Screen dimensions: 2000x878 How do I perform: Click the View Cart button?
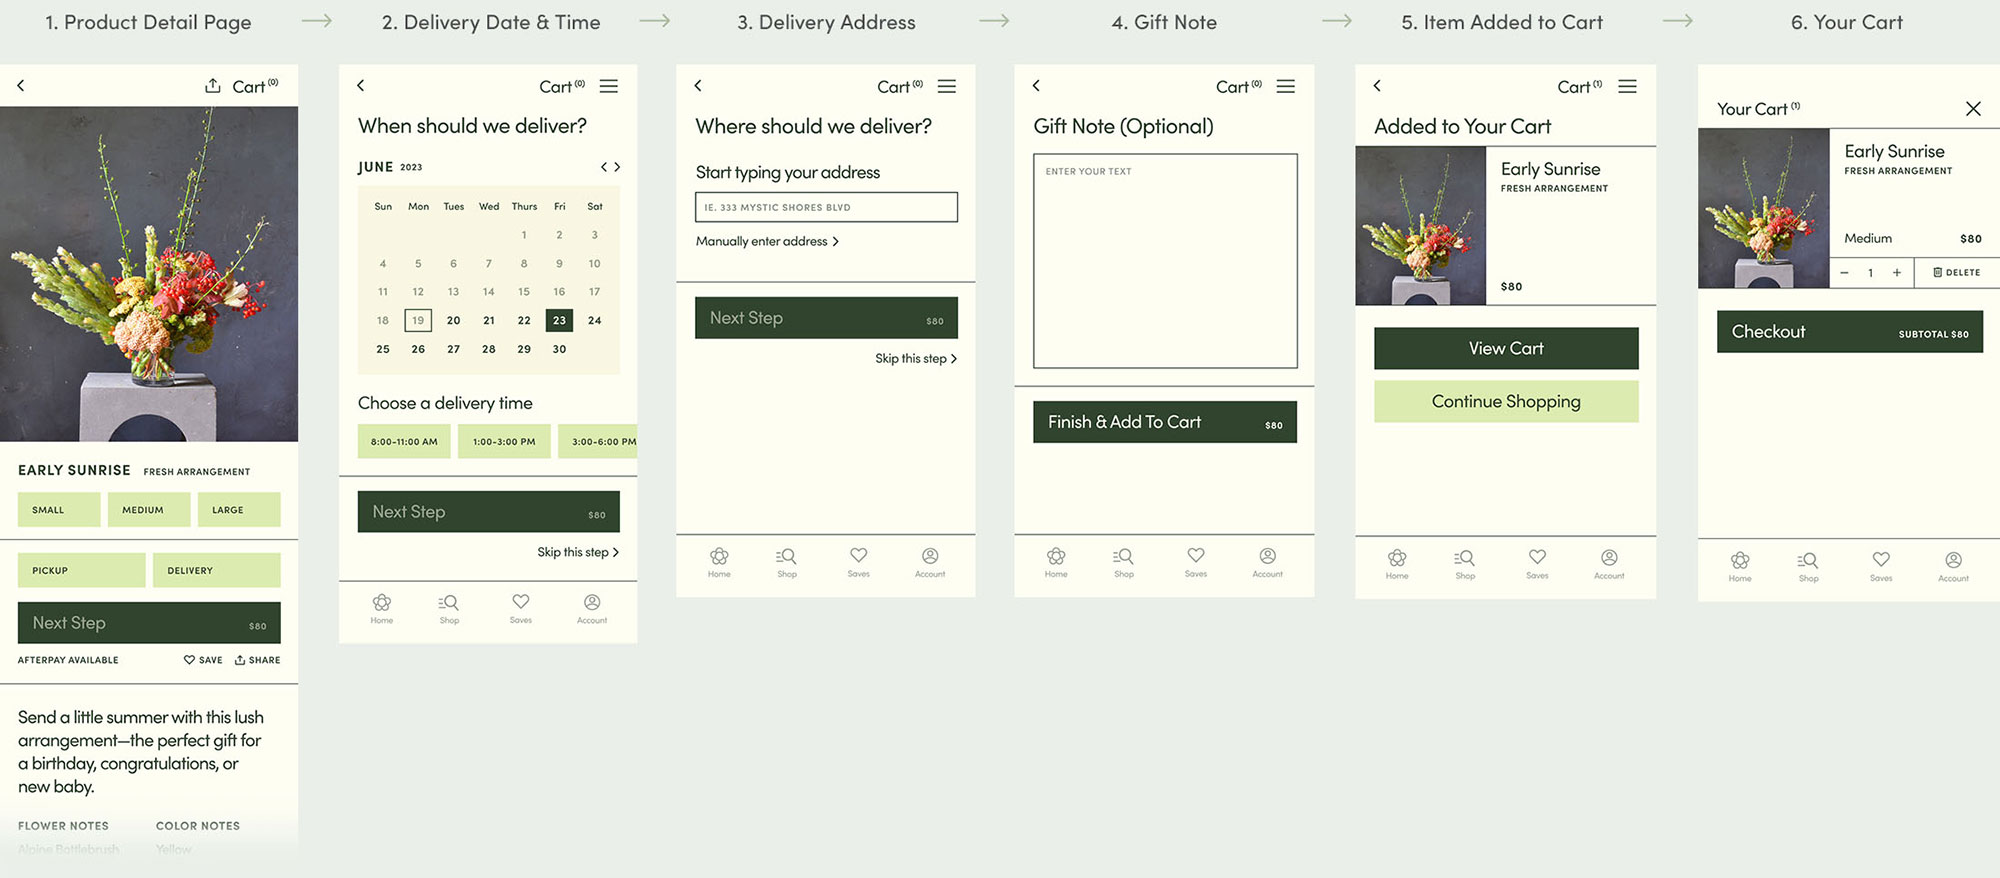[1506, 348]
